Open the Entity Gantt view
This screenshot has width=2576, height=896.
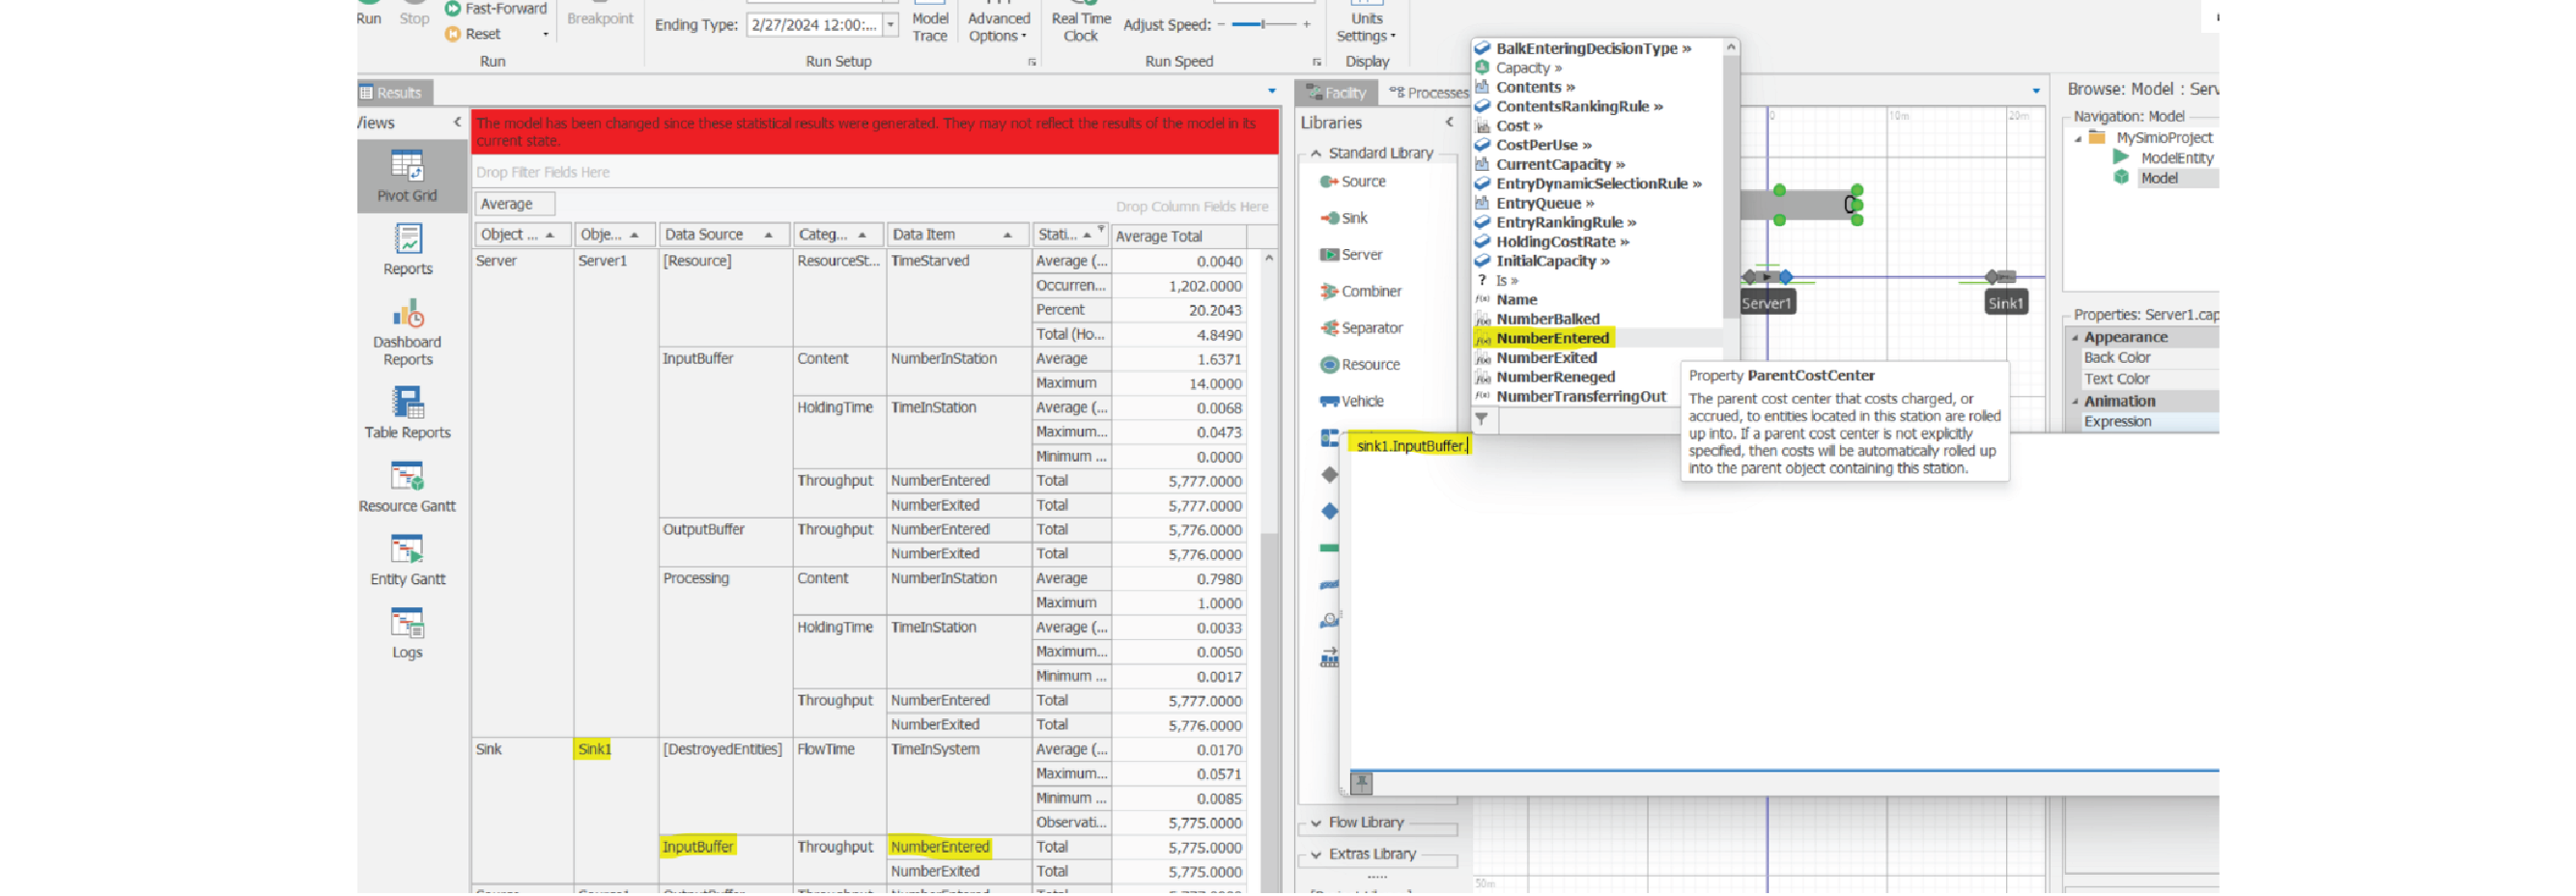407,560
